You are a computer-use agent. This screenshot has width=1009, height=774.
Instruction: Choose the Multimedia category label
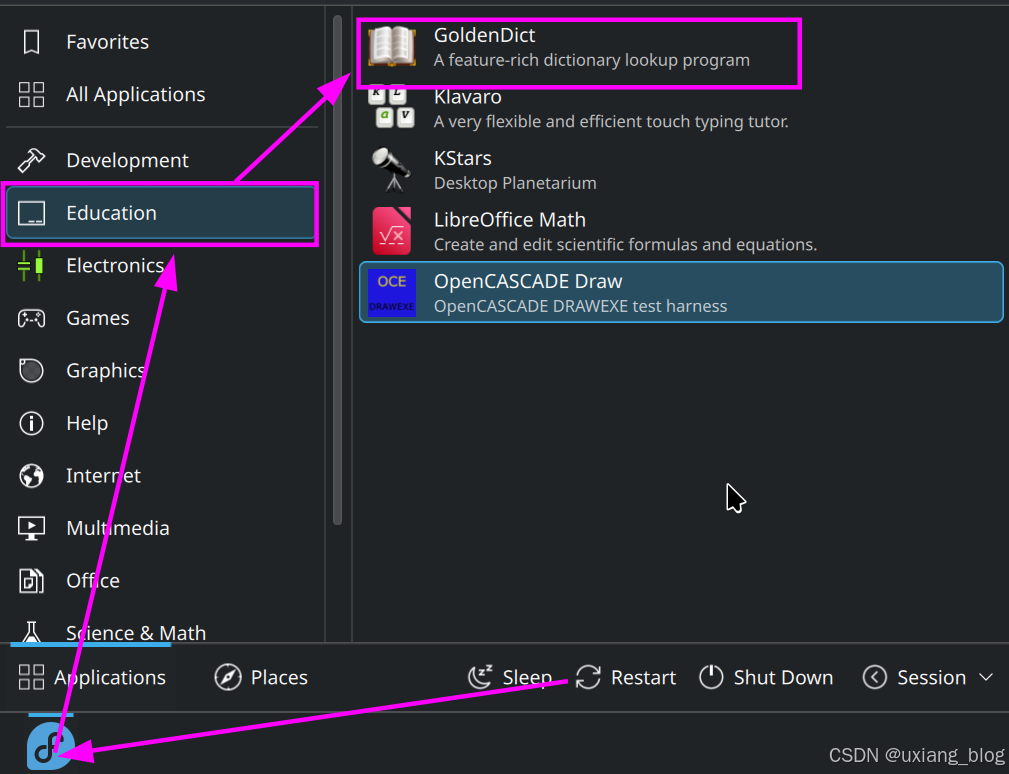118,528
